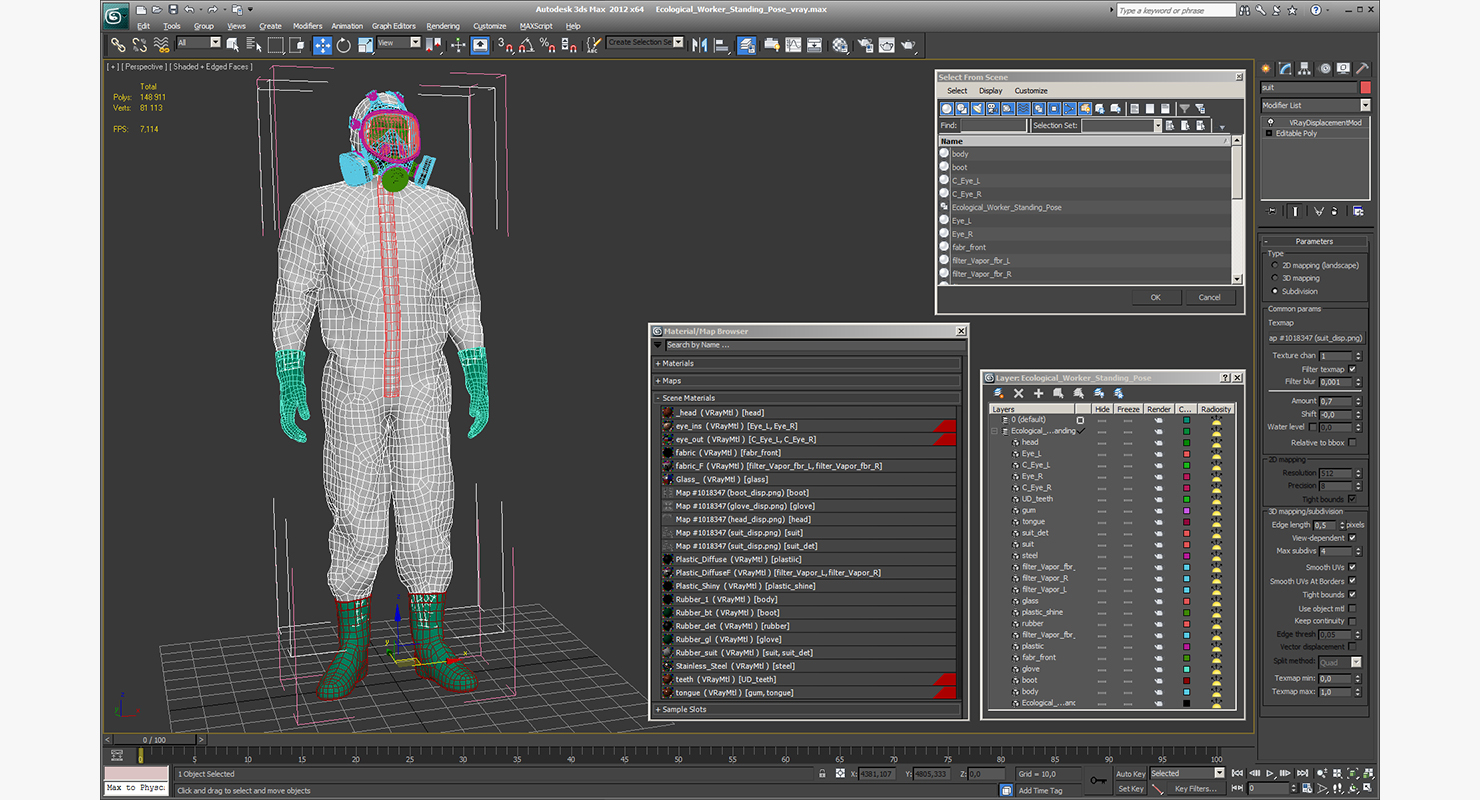Image resolution: width=1480 pixels, height=800 pixels.
Task: Open the Rendering menu
Action: pyautogui.click(x=443, y=26)
